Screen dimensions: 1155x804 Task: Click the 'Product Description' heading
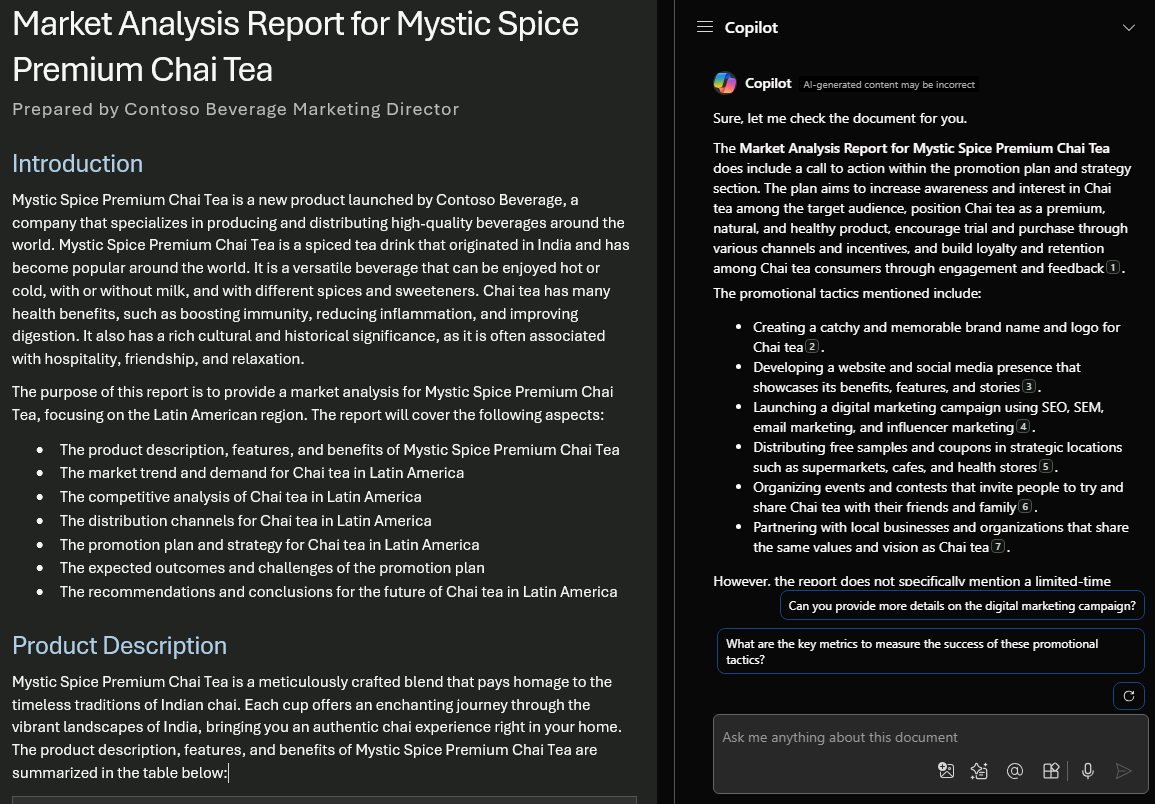(x=119, y=645)
